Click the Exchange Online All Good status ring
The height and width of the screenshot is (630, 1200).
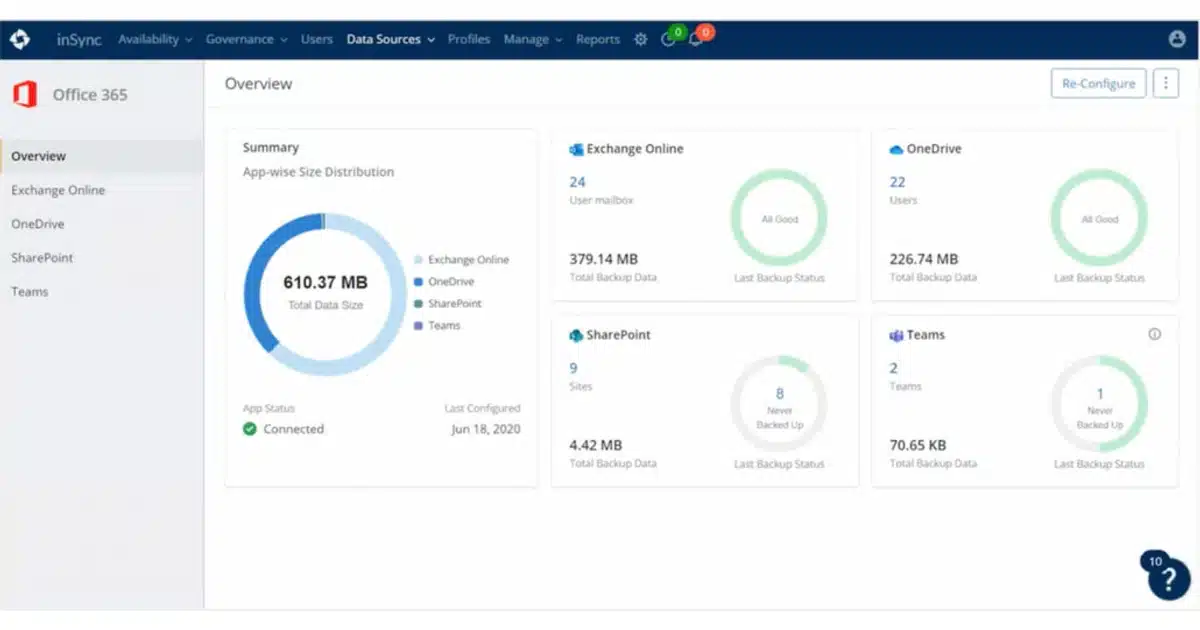(779, 219)
